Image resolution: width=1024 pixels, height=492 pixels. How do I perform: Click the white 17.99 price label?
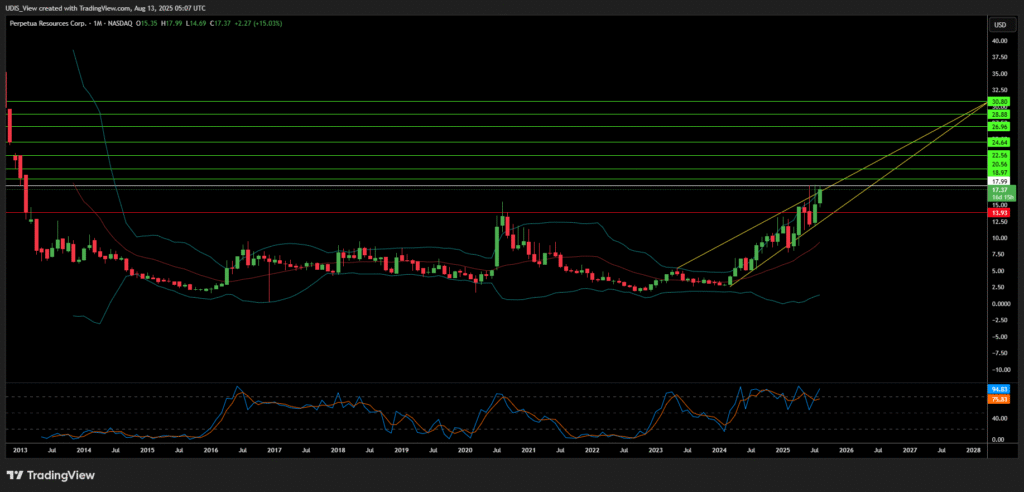click(998, 181)
